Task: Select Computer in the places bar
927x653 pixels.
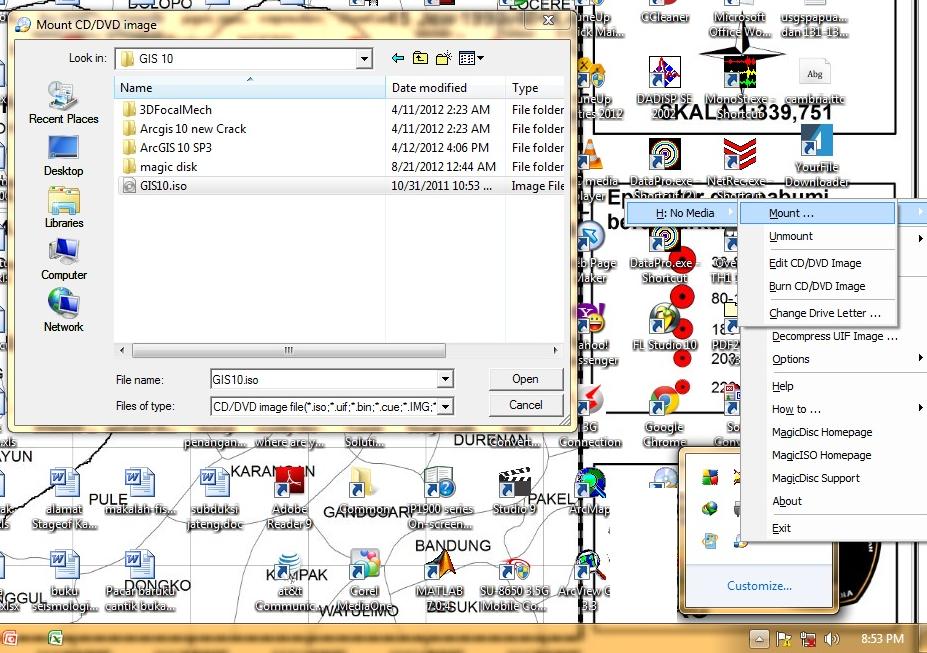Action: [63, 259]
